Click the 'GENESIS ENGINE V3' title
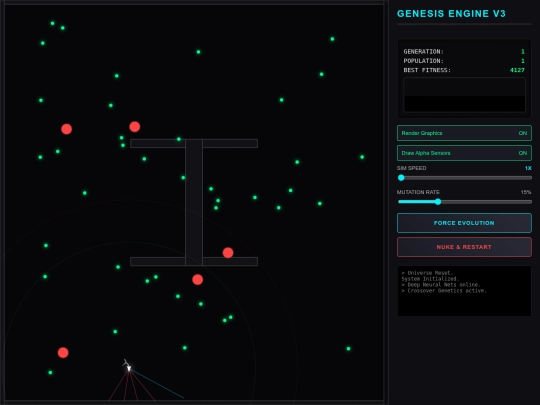 (451, 14)
